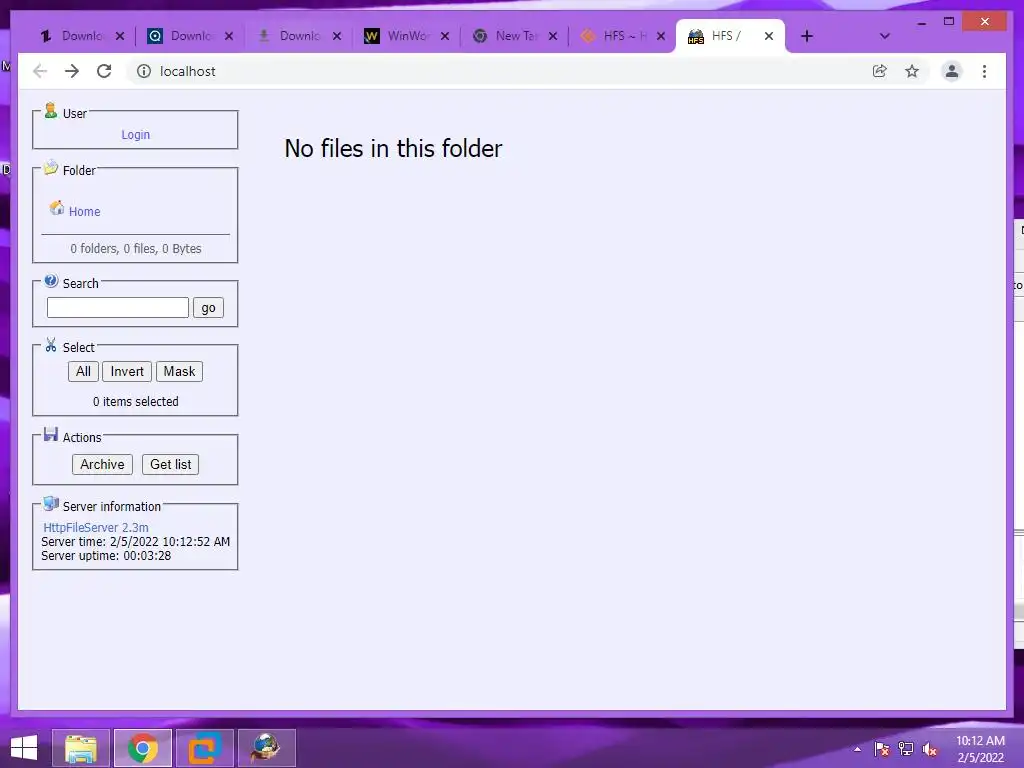Open HFS globe icon in the taskbar
The height and width of the screenshot is (768, 1024).
click(x=267, y=748)
